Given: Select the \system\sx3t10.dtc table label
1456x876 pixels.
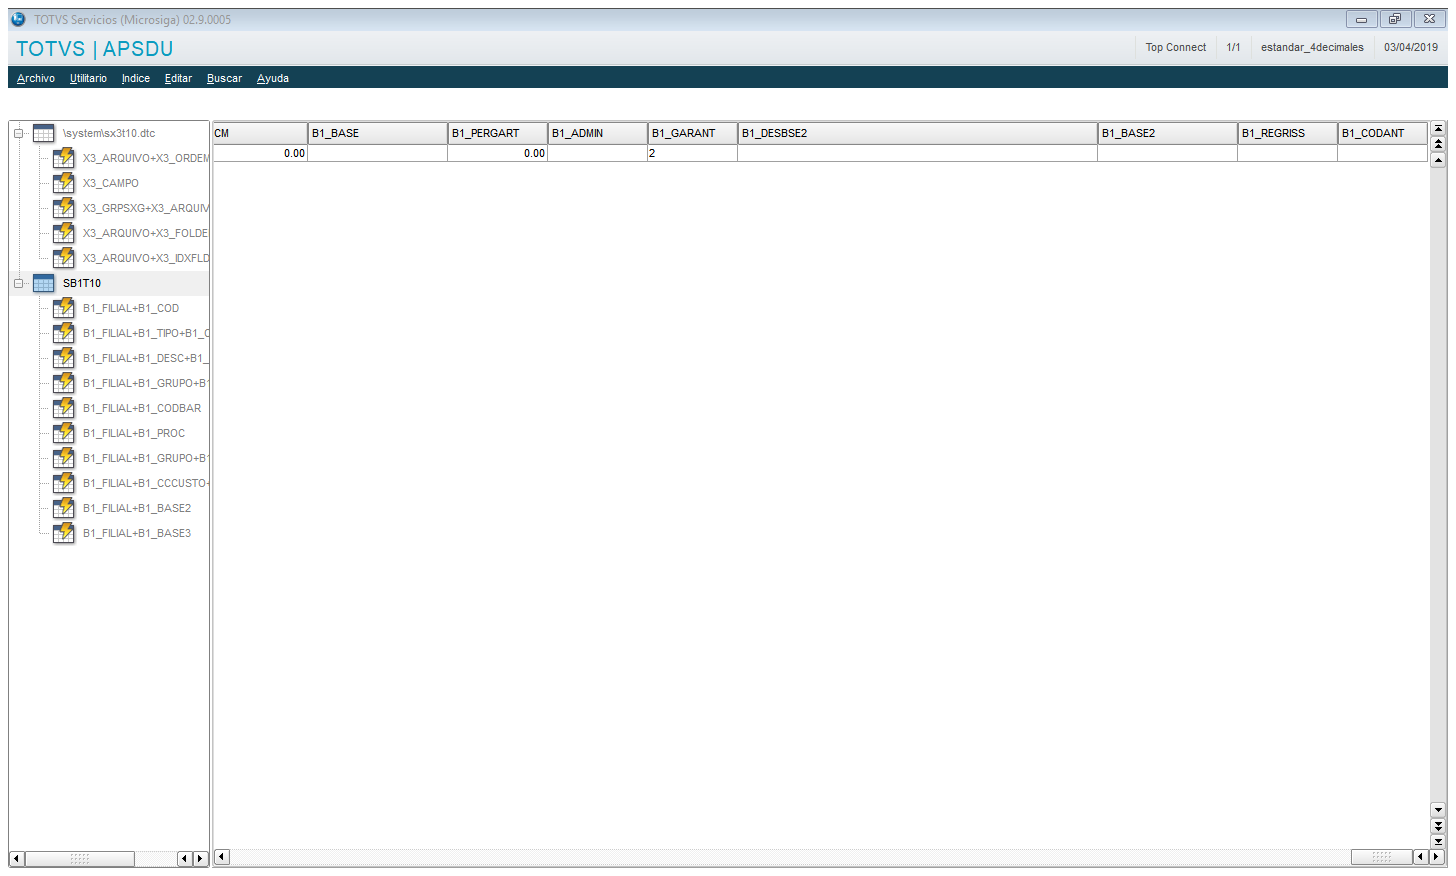Looking at the screenshot, I should (109, 133).
